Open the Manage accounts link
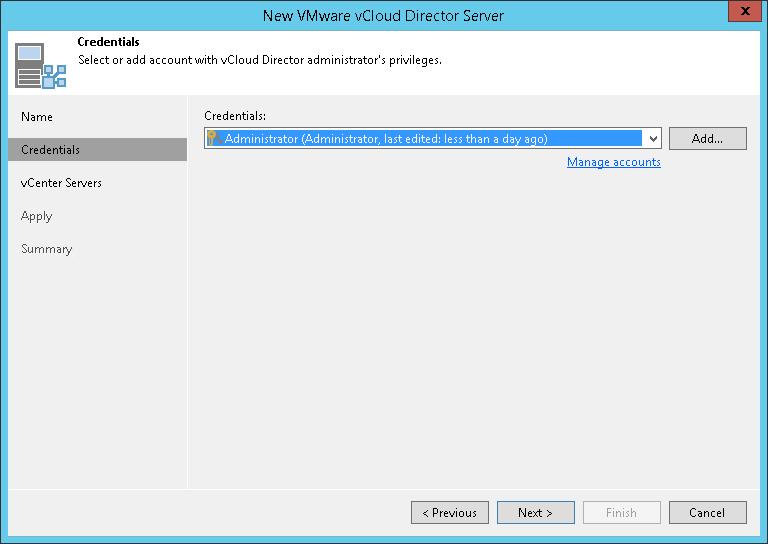Viewport: 768px width, 544px height. [613, 162]
